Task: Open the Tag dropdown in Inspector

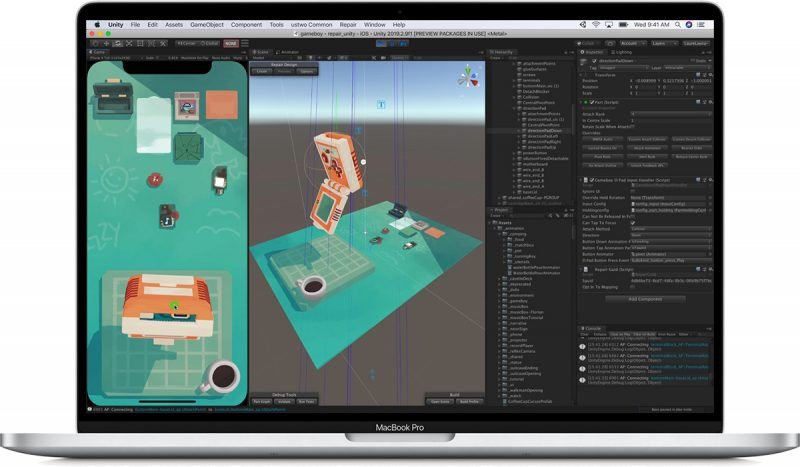Action: [x=624, y=67]
